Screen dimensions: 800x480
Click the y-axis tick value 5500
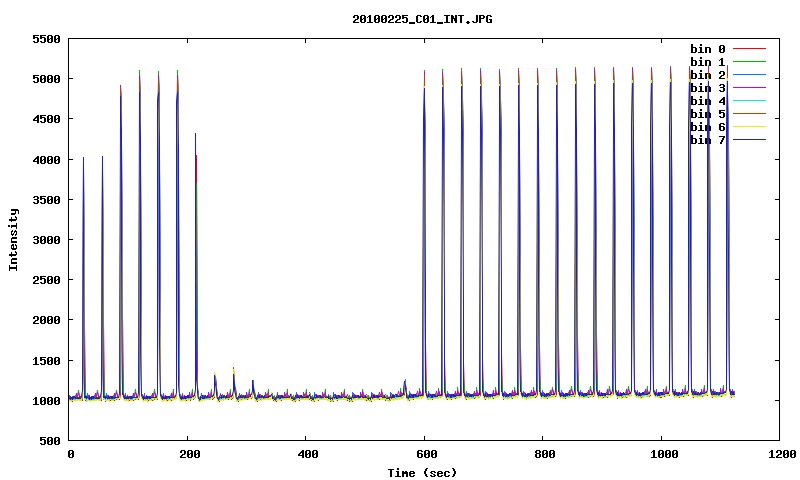pos(46,39)
